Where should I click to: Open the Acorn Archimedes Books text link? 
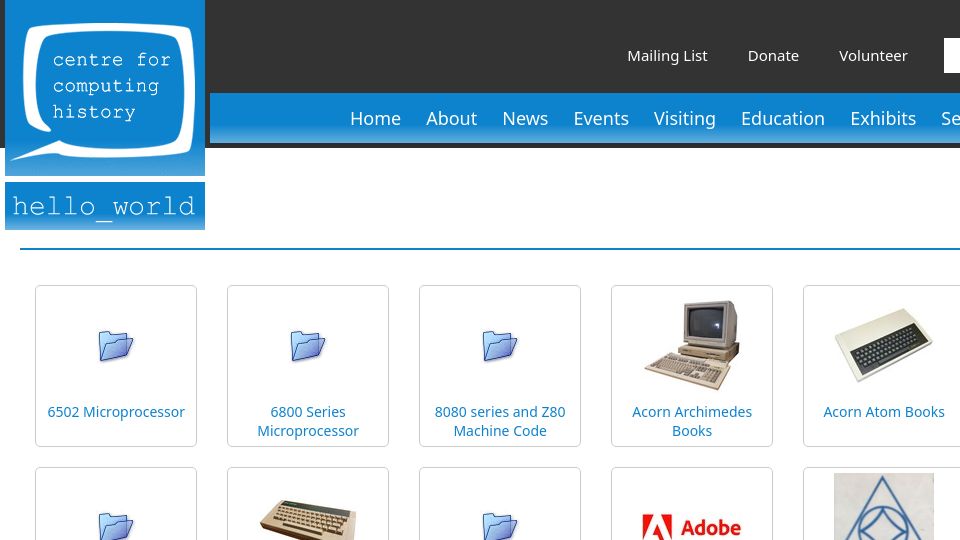coord(692,421)
